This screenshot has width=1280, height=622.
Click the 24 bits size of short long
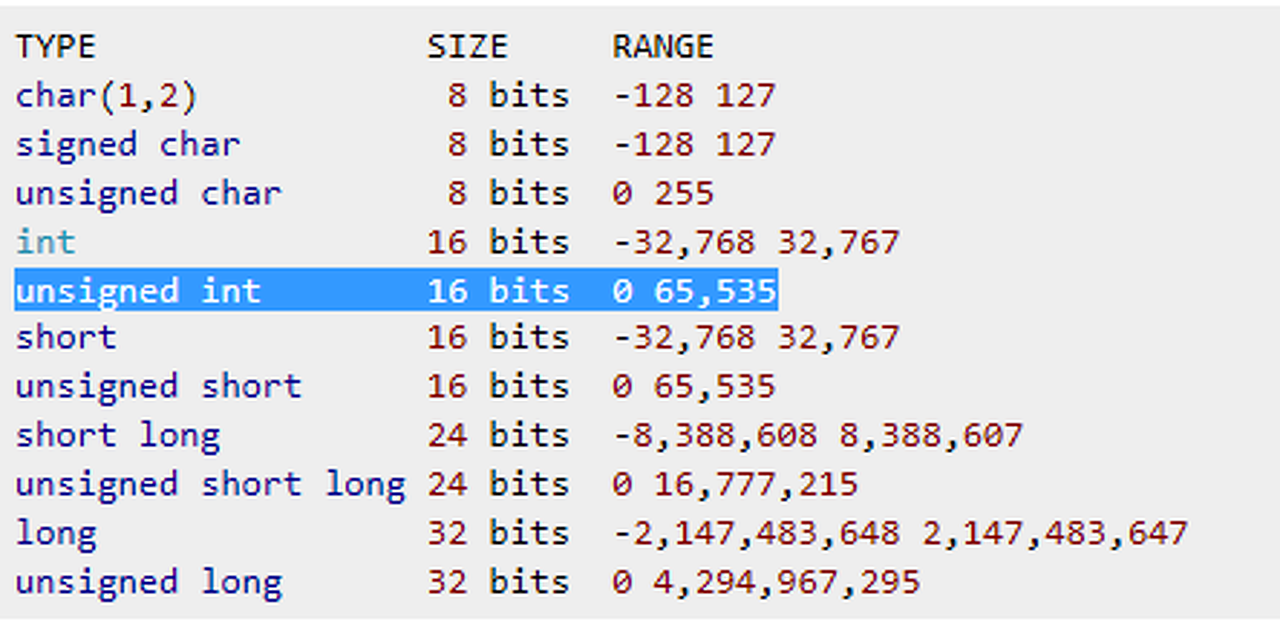[497, 436]
